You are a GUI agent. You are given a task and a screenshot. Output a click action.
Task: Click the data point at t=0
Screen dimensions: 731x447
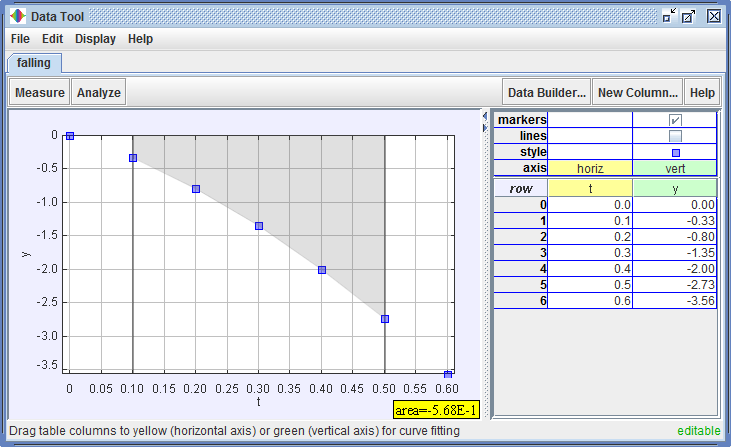coord(70,136)
